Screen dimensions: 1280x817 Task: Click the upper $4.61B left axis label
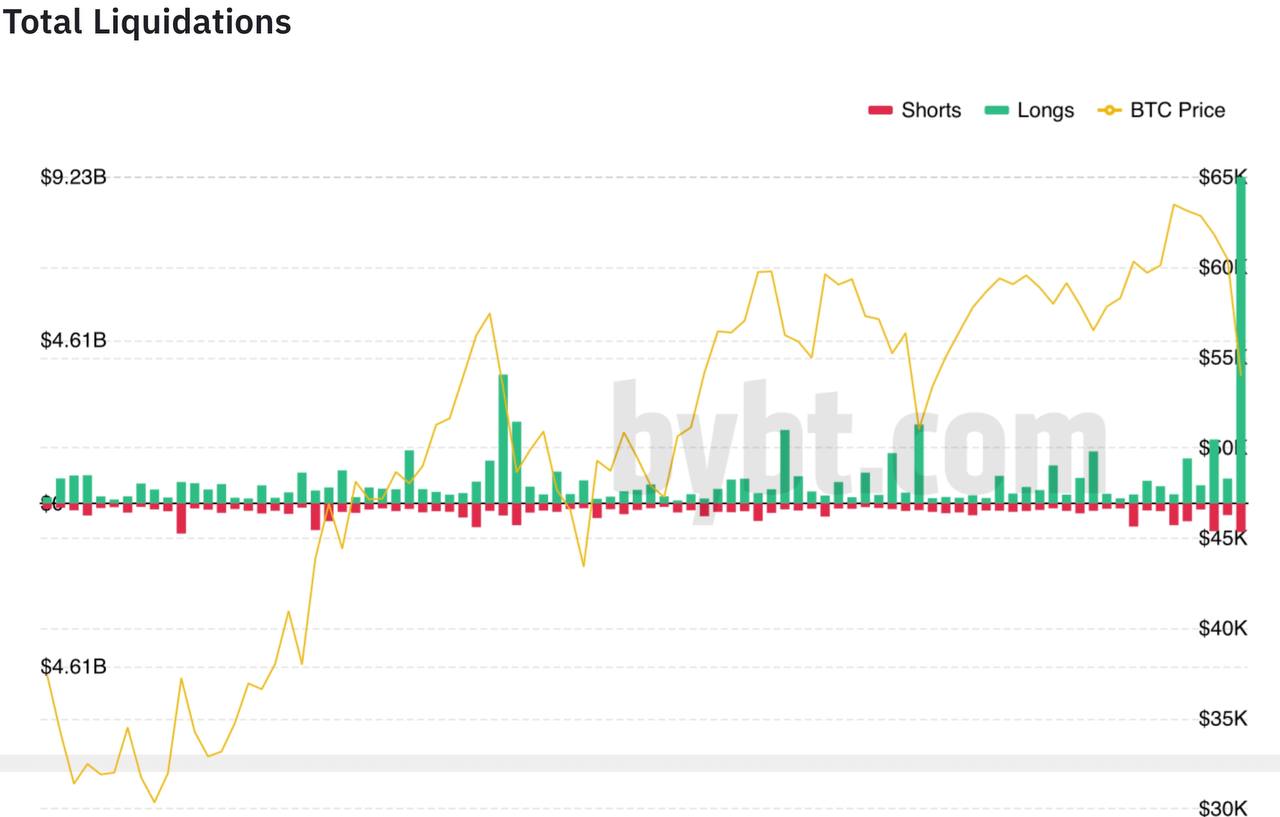[73, 340]
